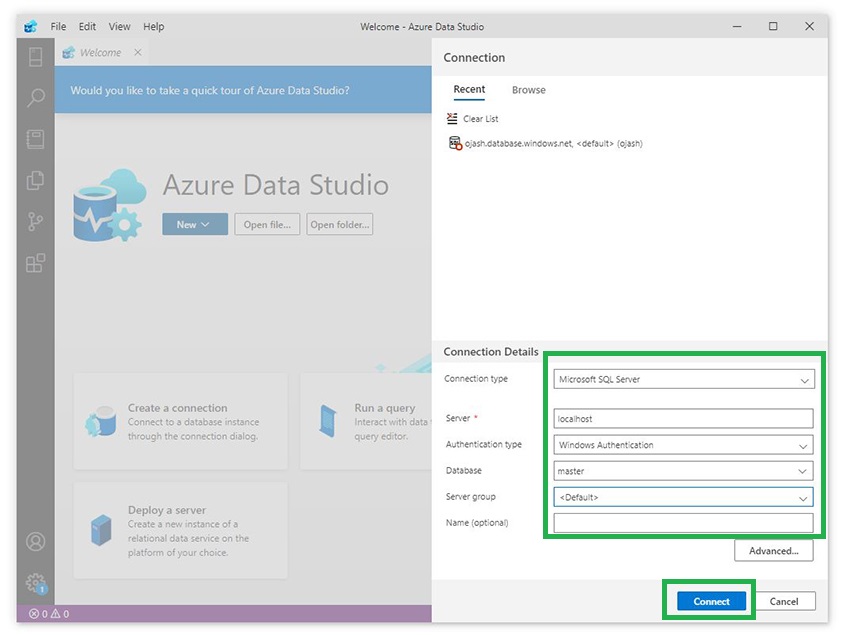This screenshot has height=635, width=850.
Task: Click the Clear List icon
Action: 452,118
